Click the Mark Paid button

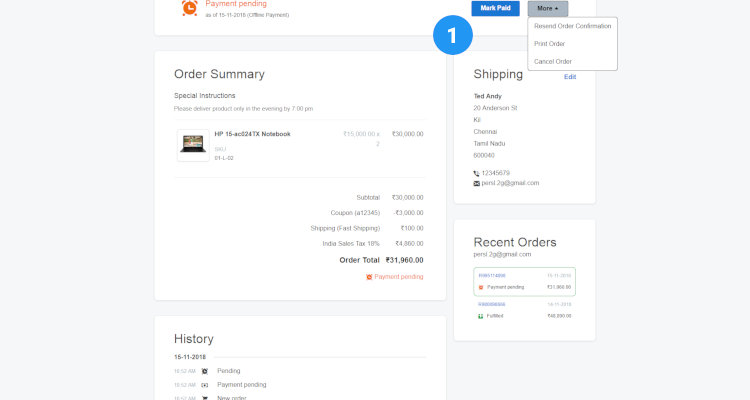click(495, 8)
